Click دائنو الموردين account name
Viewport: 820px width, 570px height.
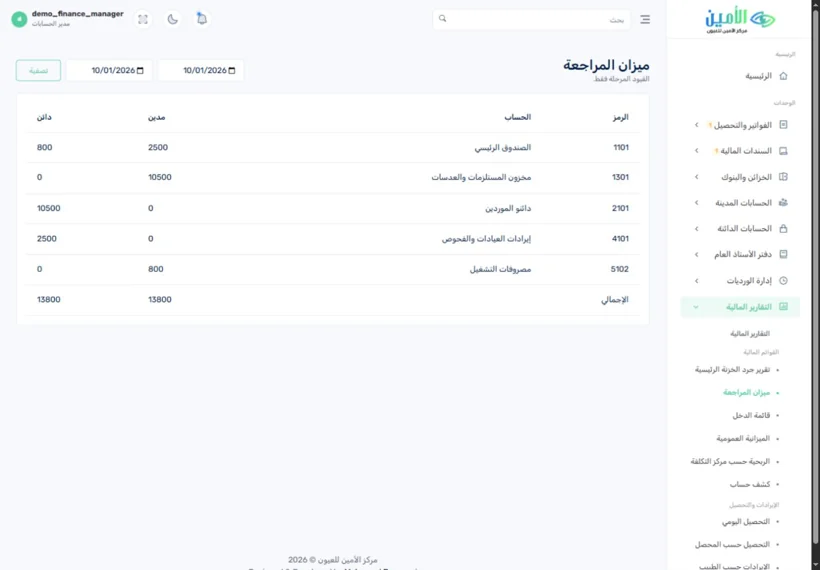[x=508, y=208]
